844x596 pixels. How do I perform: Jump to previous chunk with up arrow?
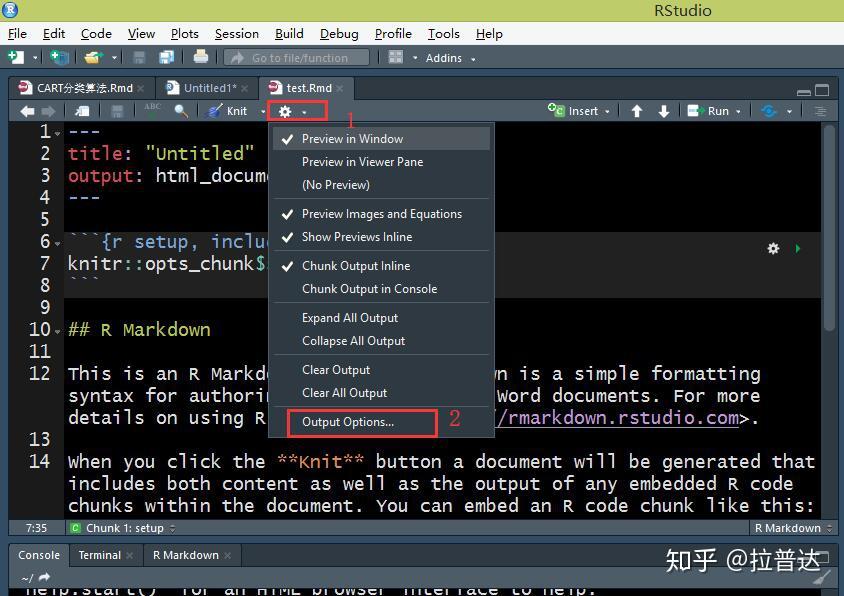point(637,111)
